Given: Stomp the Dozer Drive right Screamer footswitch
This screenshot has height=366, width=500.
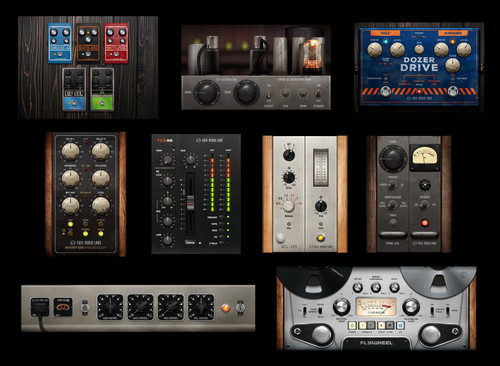Looking at the screenshot, I should [x=452, y=91].
